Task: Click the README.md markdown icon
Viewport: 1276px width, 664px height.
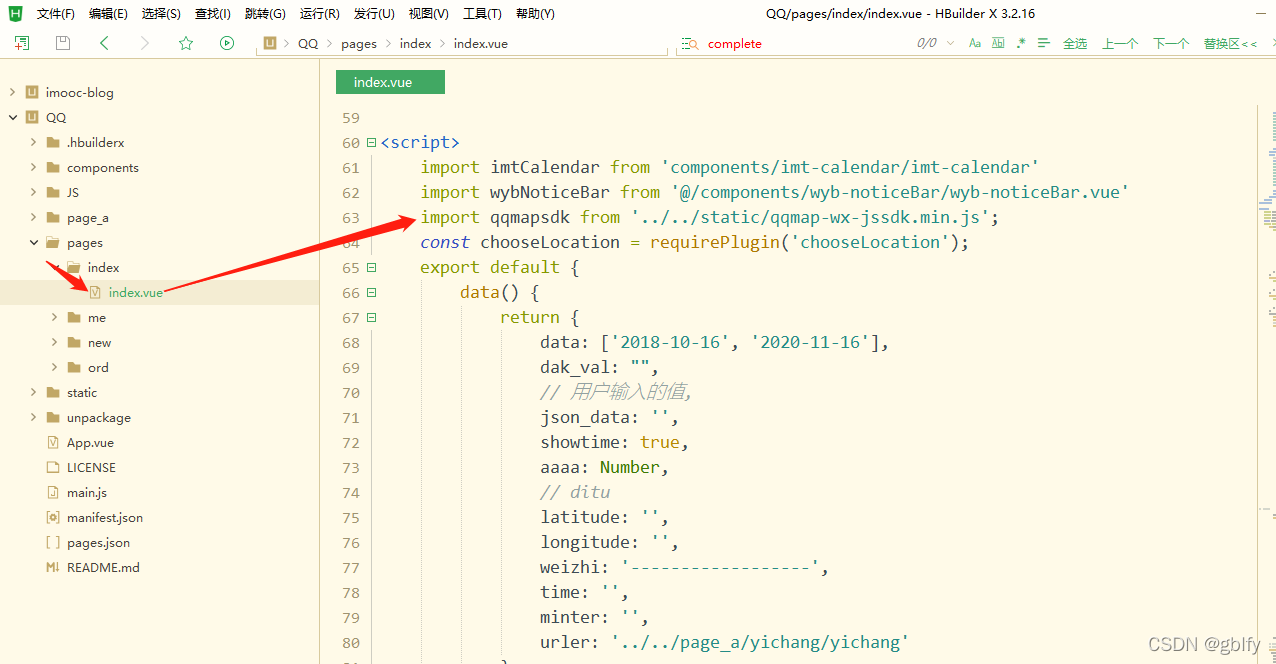Action: coord(53,567)
